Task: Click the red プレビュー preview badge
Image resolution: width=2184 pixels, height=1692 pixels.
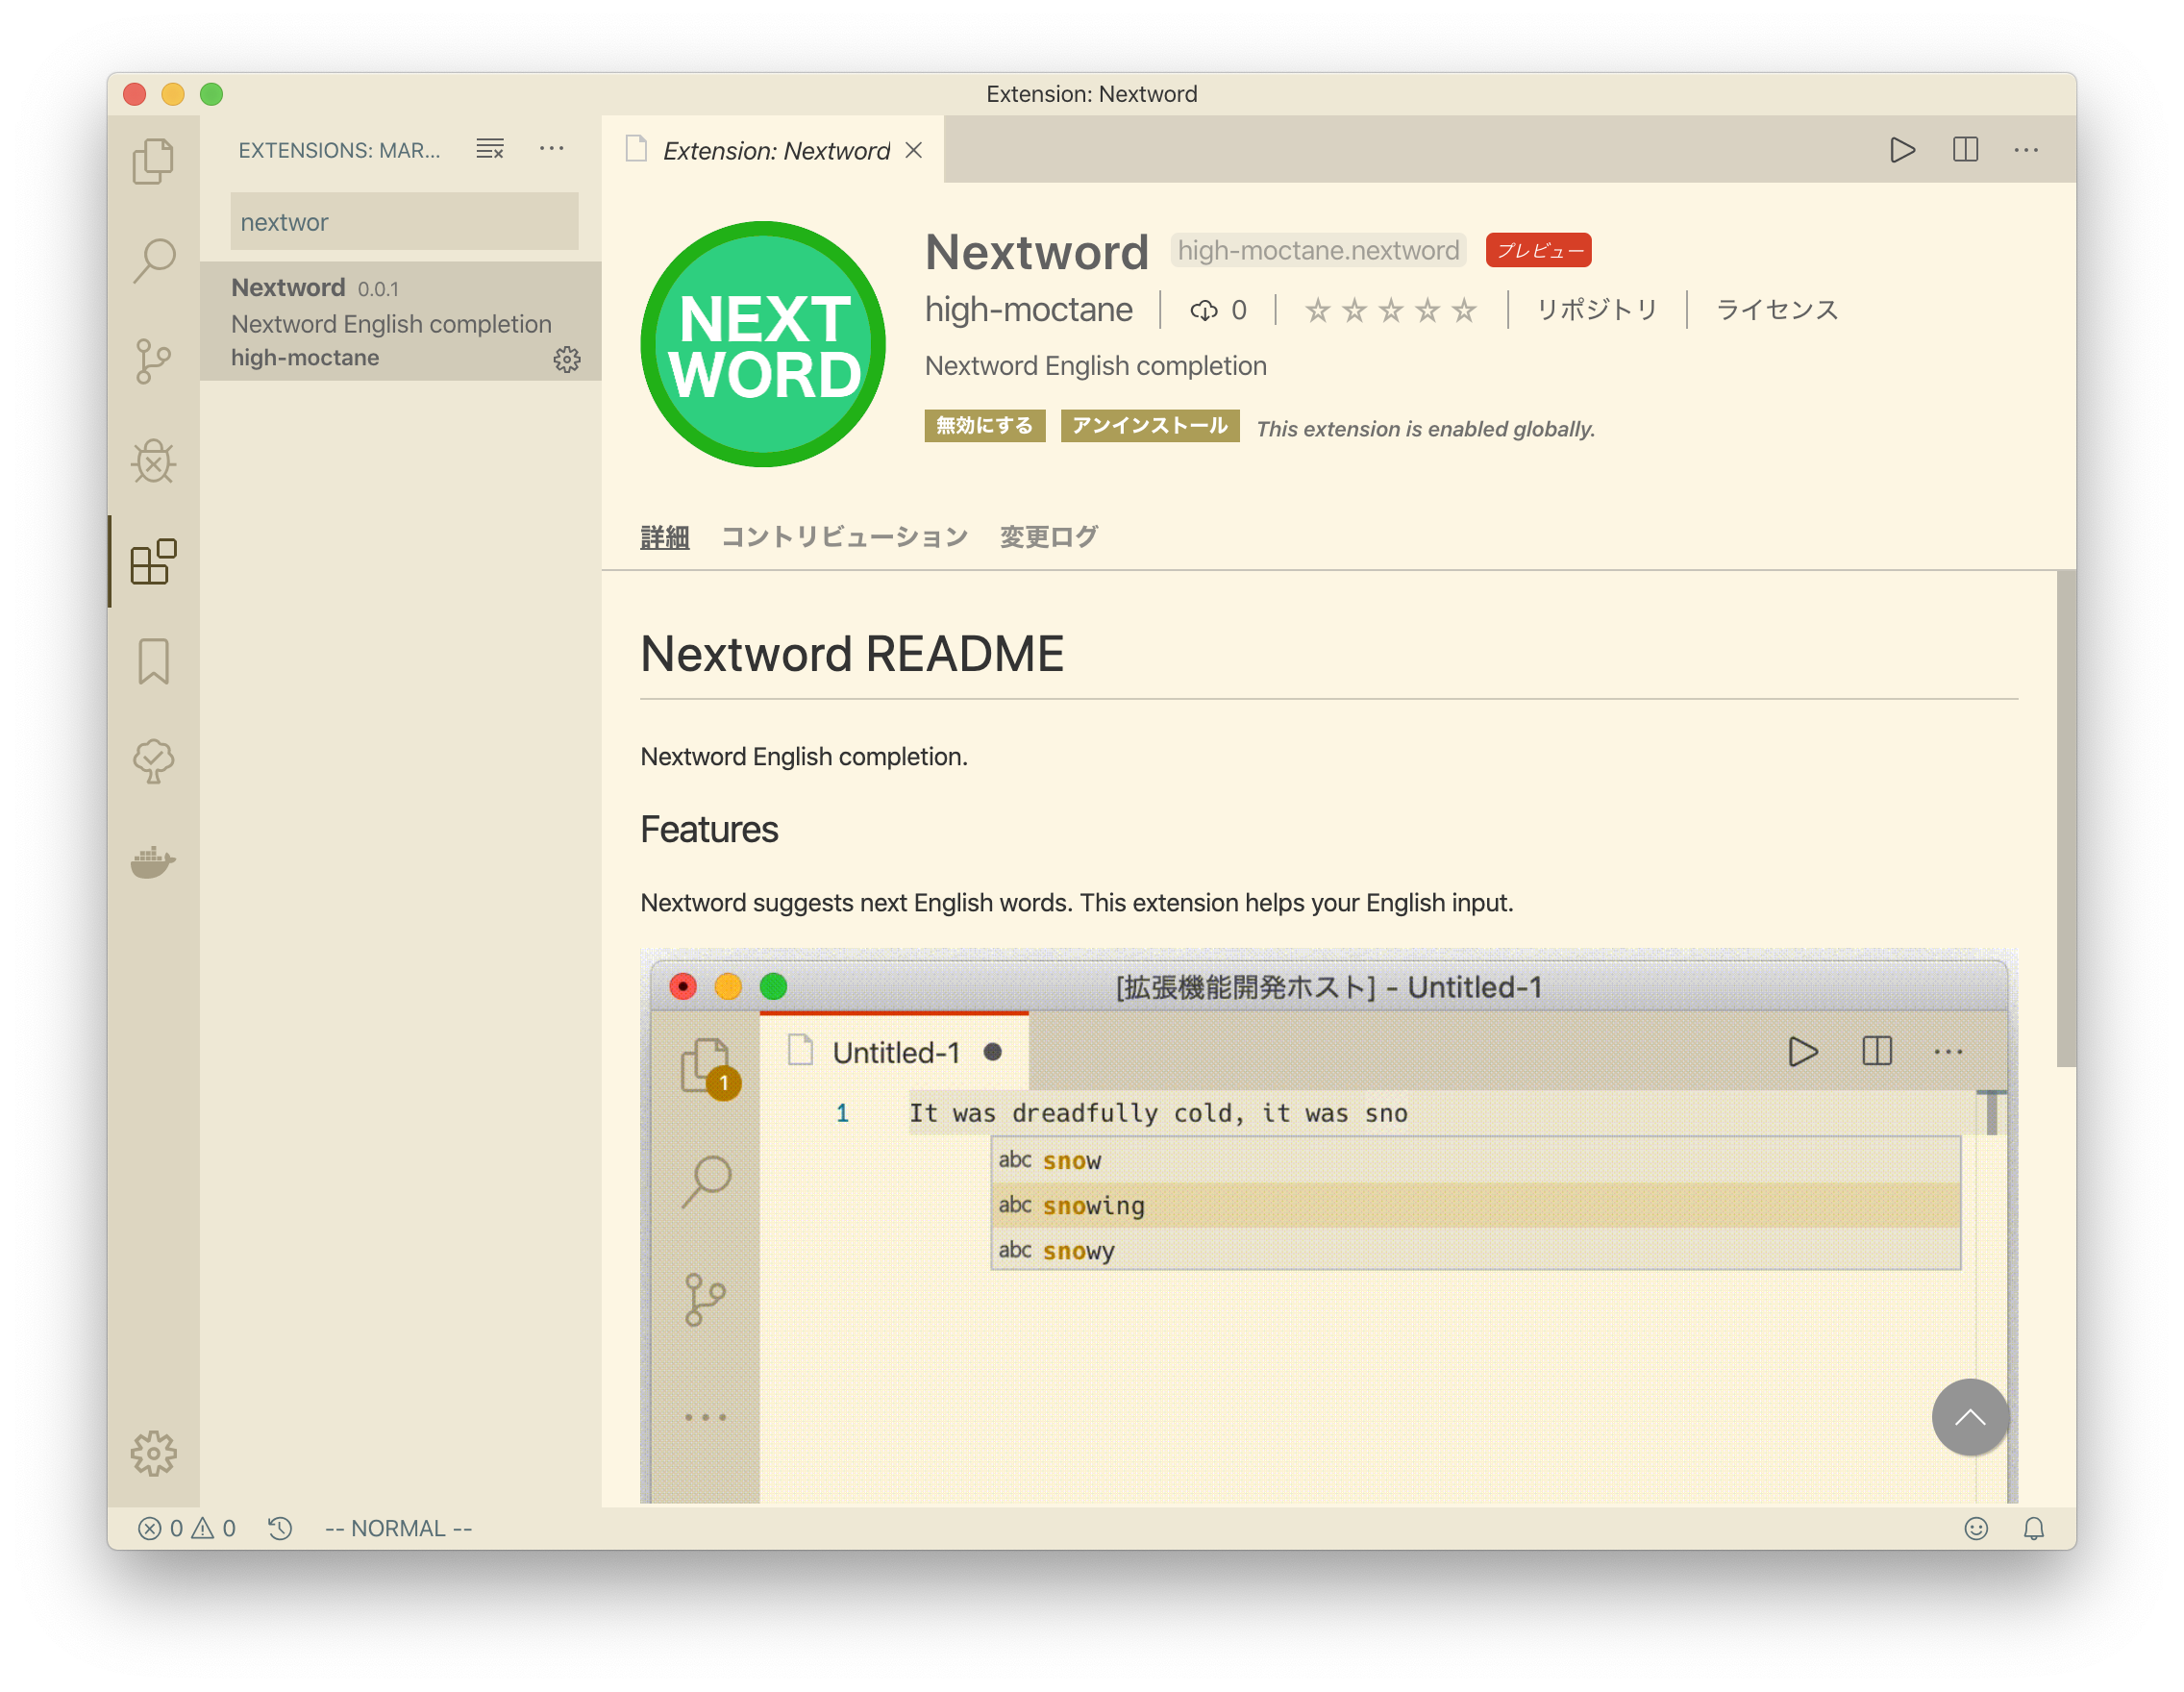Action: 1538,250
